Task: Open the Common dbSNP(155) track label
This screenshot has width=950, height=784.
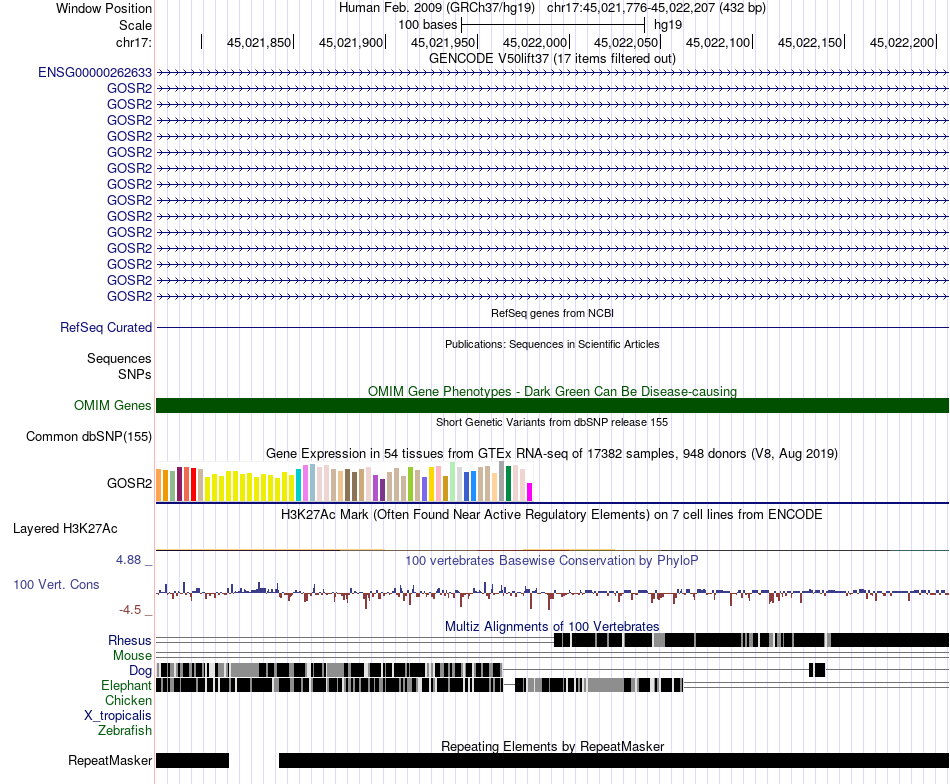Action: [x=89, y=436]
